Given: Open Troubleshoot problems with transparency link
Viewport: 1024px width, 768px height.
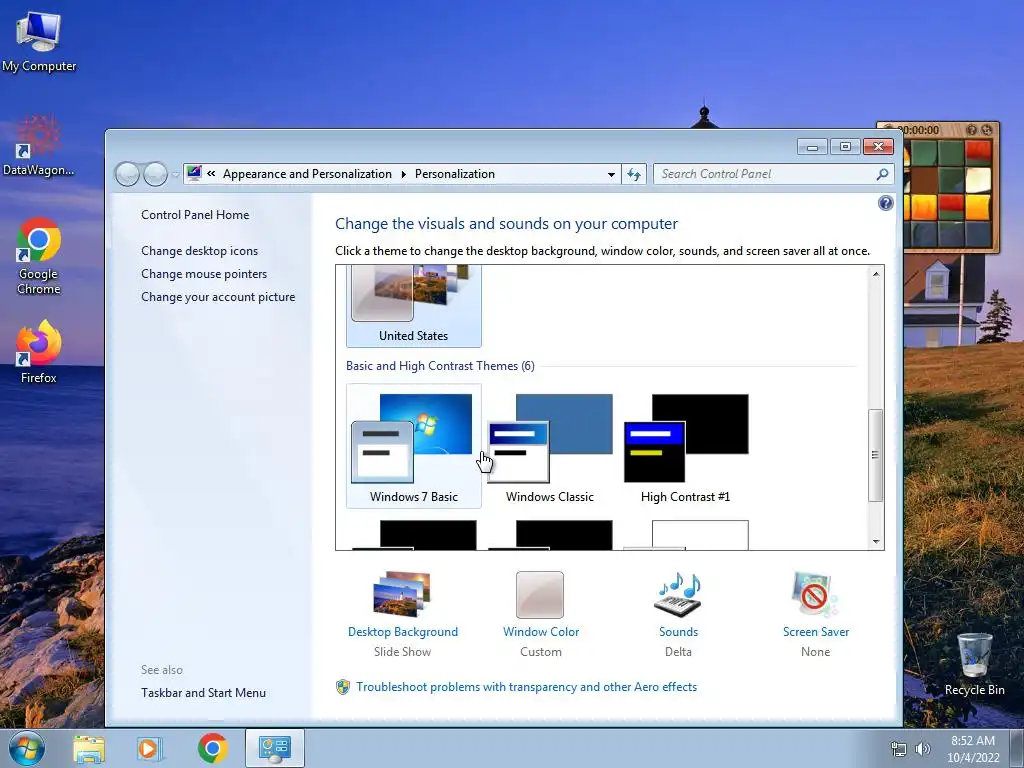Looking at the screenshot, I should [x=526, y=687].
